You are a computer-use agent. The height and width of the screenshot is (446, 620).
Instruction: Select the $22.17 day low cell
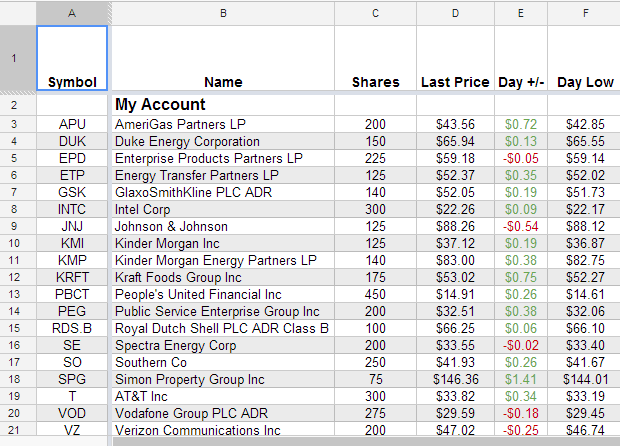[x=584, y=209]
